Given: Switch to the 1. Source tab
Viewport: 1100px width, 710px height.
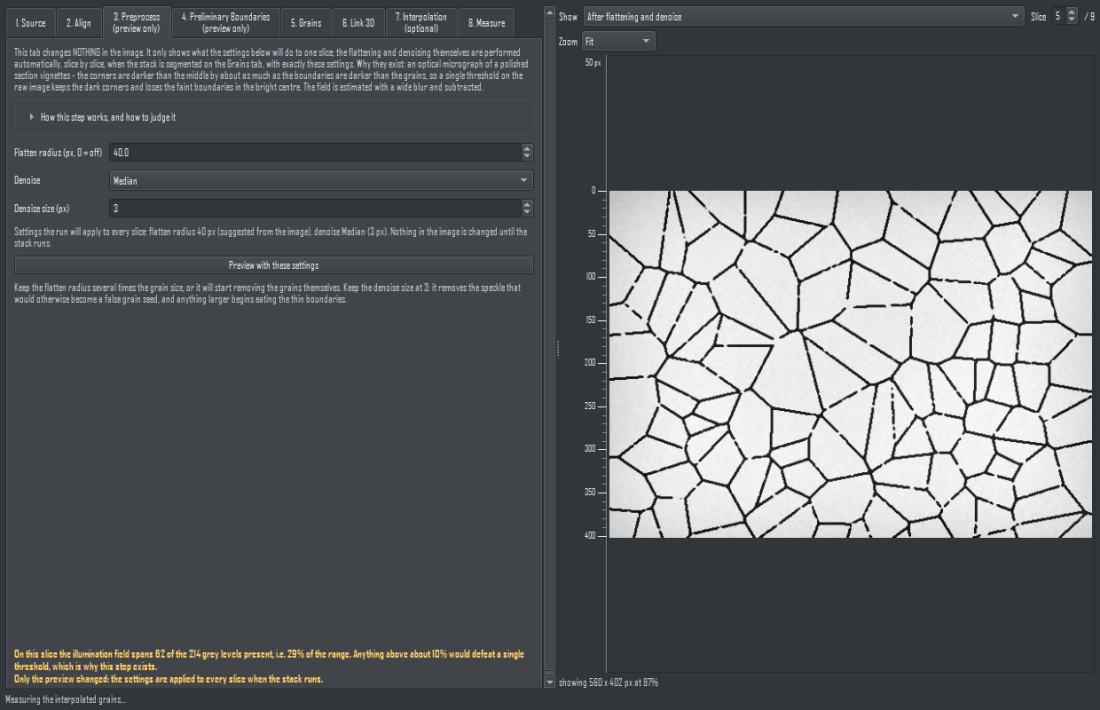Looking at the screenshot, I should 31,23.
